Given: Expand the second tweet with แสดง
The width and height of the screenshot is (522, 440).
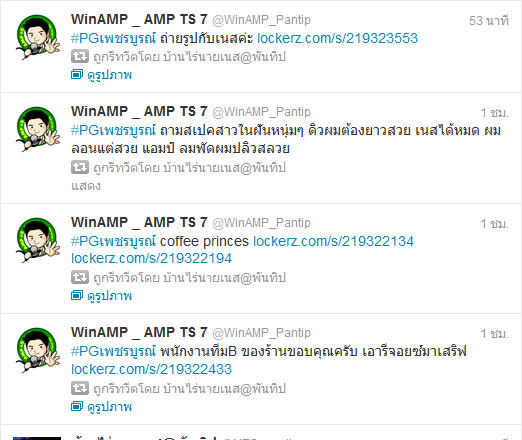Looking at the screenshot, I should tap(86, 186).
